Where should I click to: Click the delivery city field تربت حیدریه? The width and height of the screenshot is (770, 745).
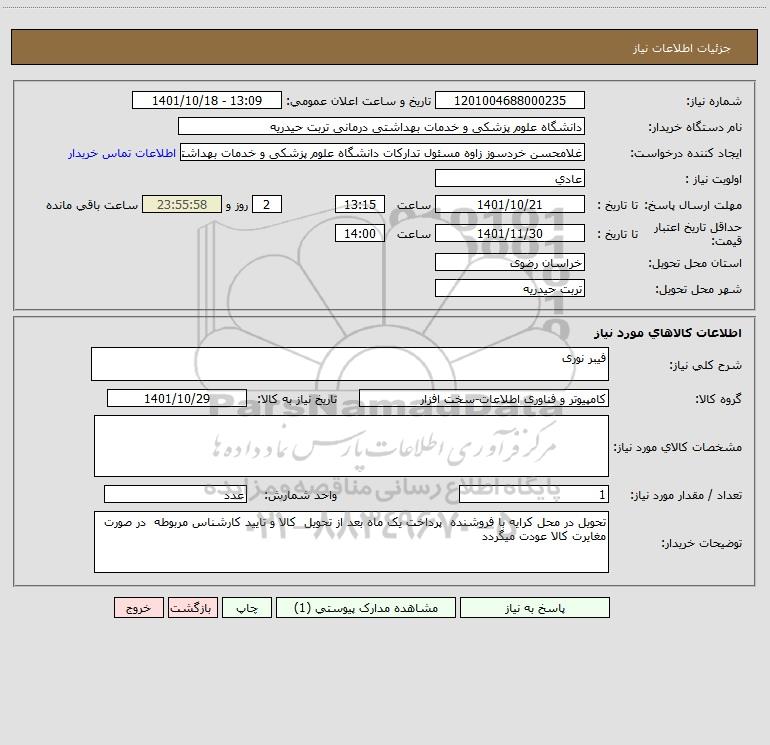point(510,289)
